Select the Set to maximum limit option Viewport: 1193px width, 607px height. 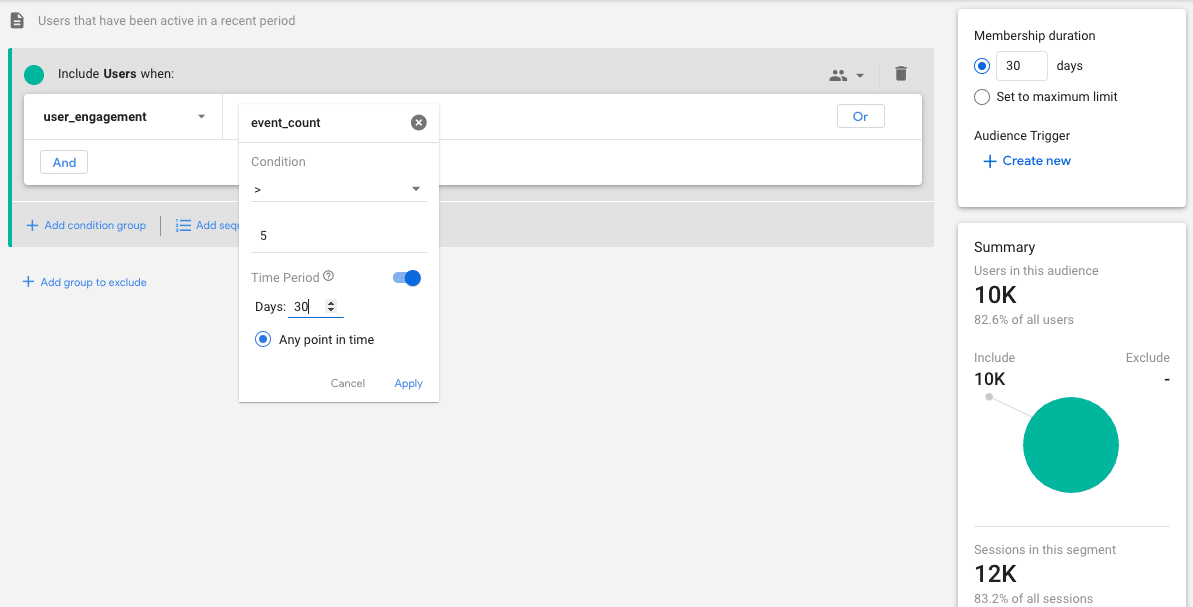pos(981,97)
